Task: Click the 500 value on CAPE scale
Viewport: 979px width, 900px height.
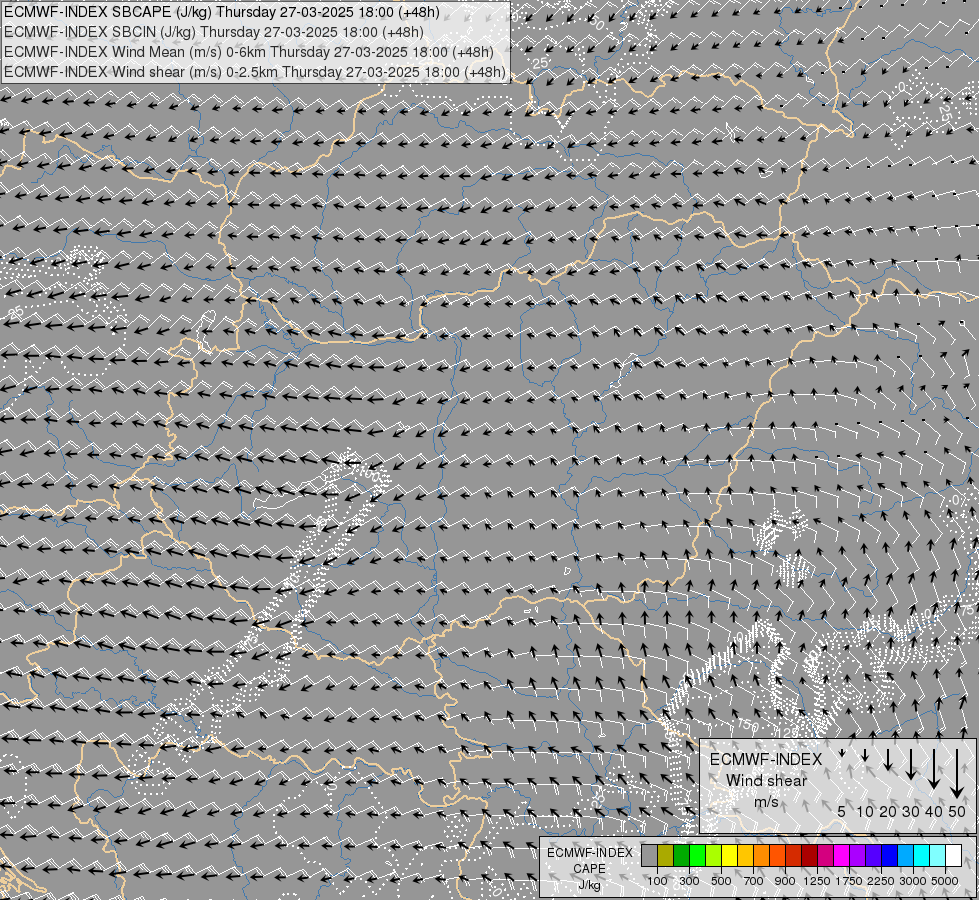Action: point(721,881)
